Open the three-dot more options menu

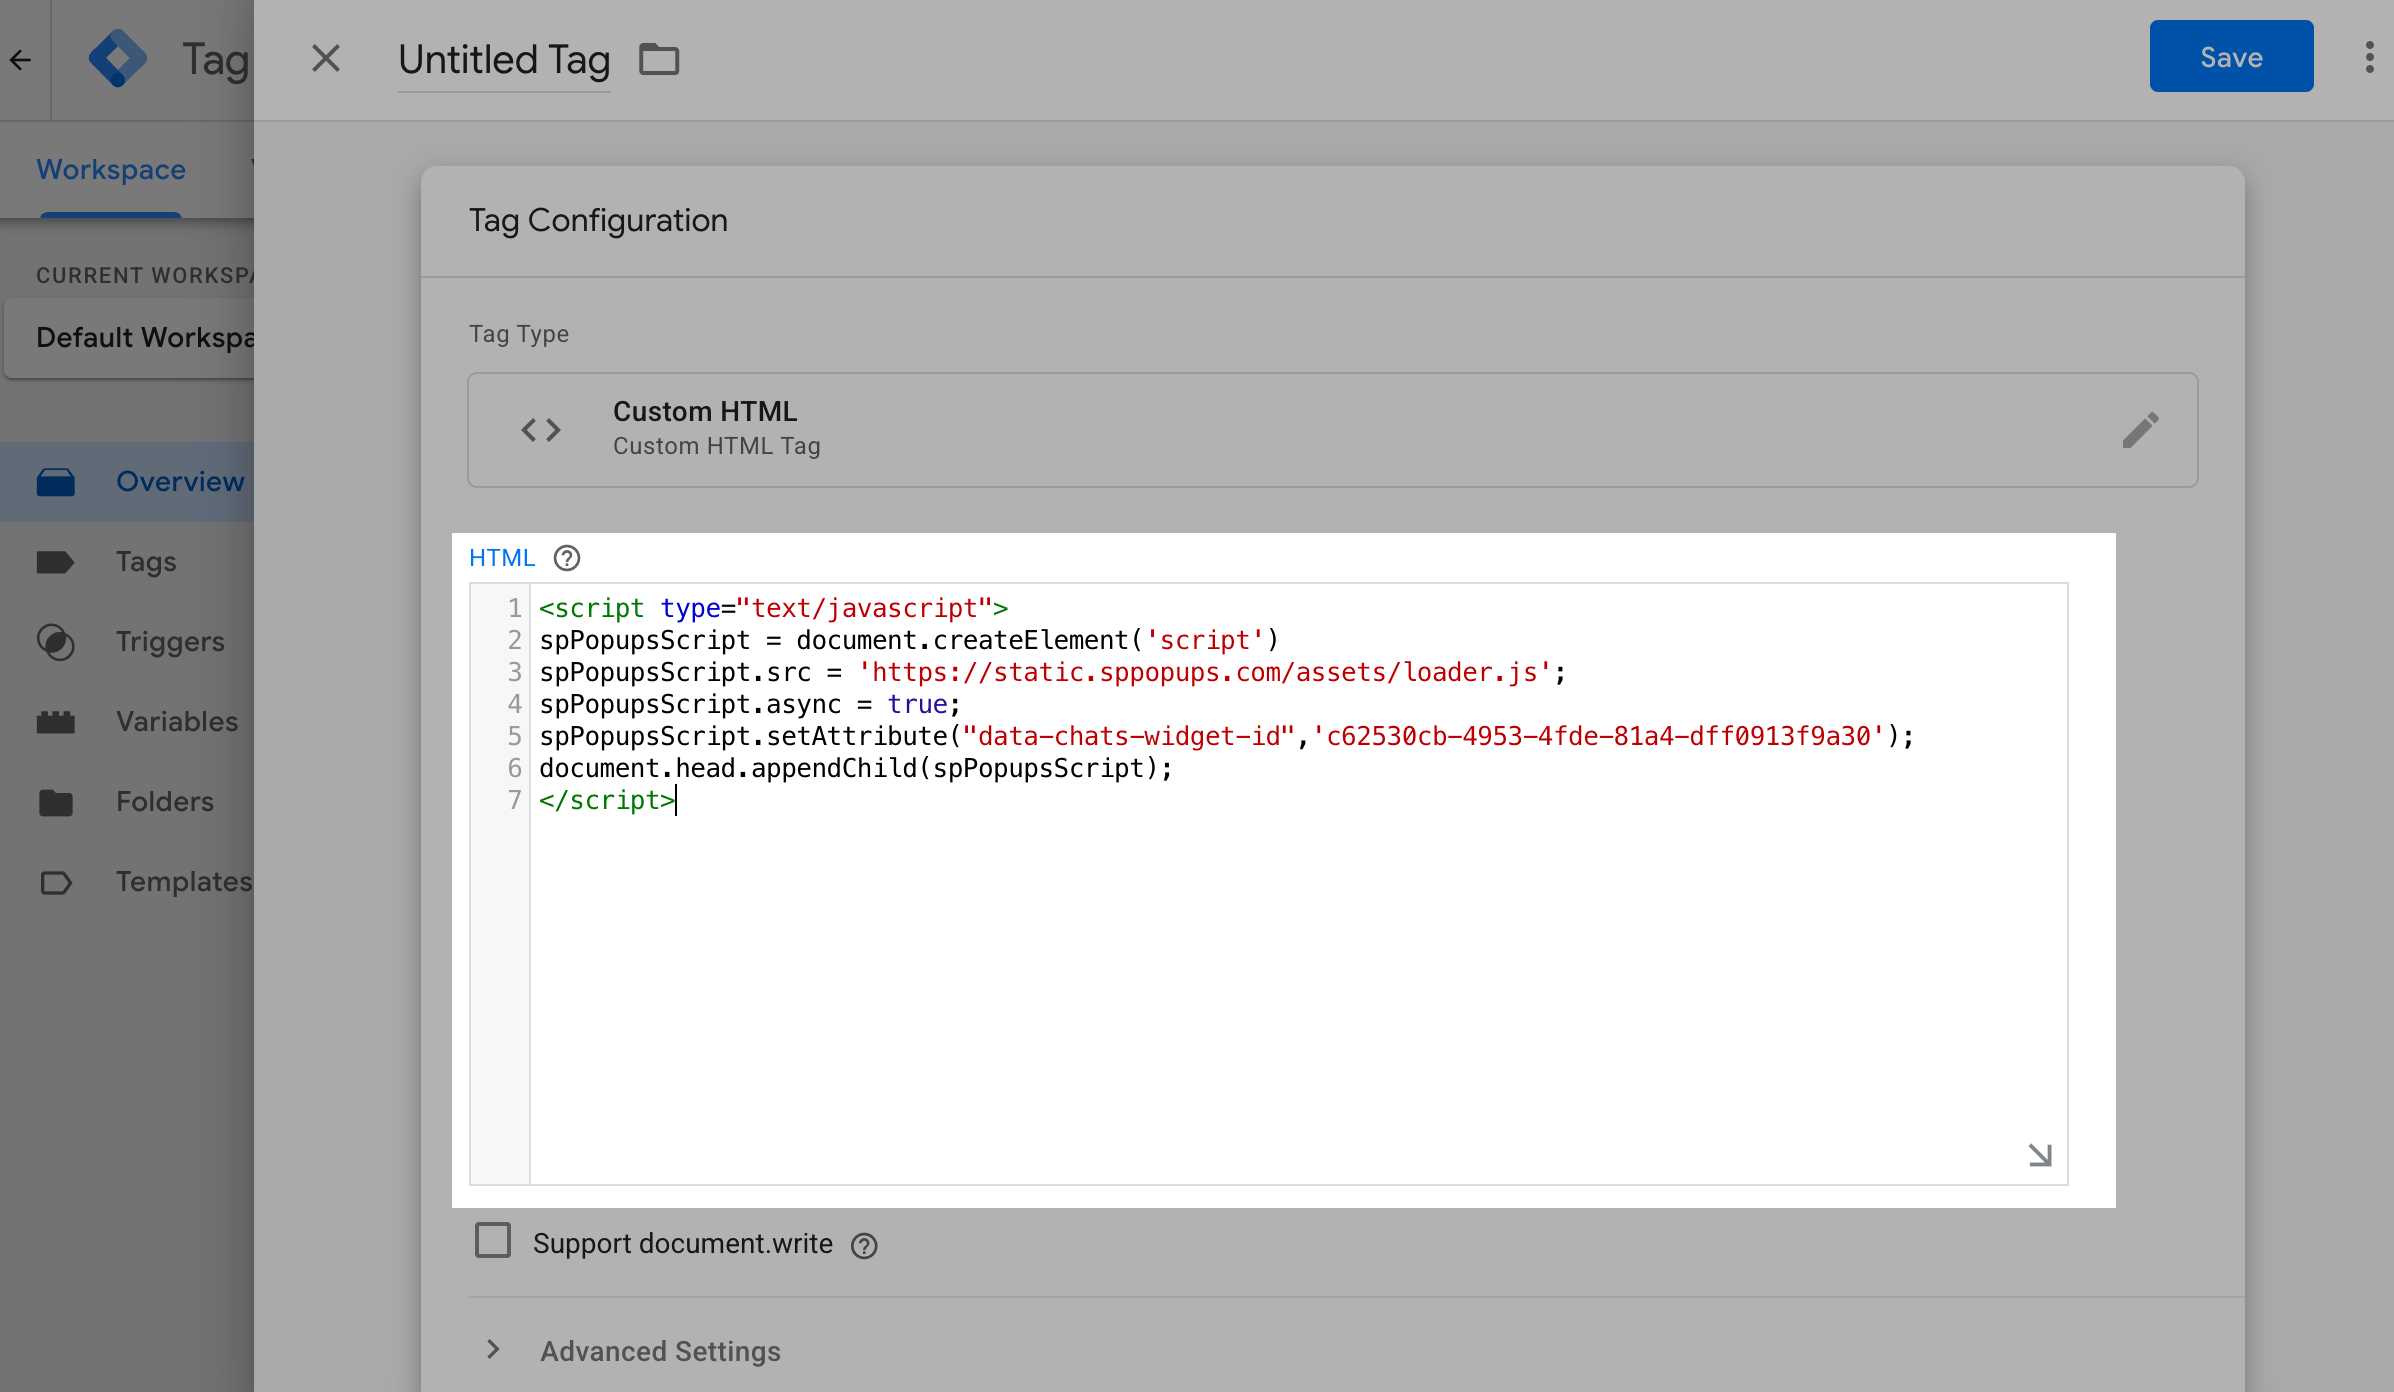coord(2369,58)
